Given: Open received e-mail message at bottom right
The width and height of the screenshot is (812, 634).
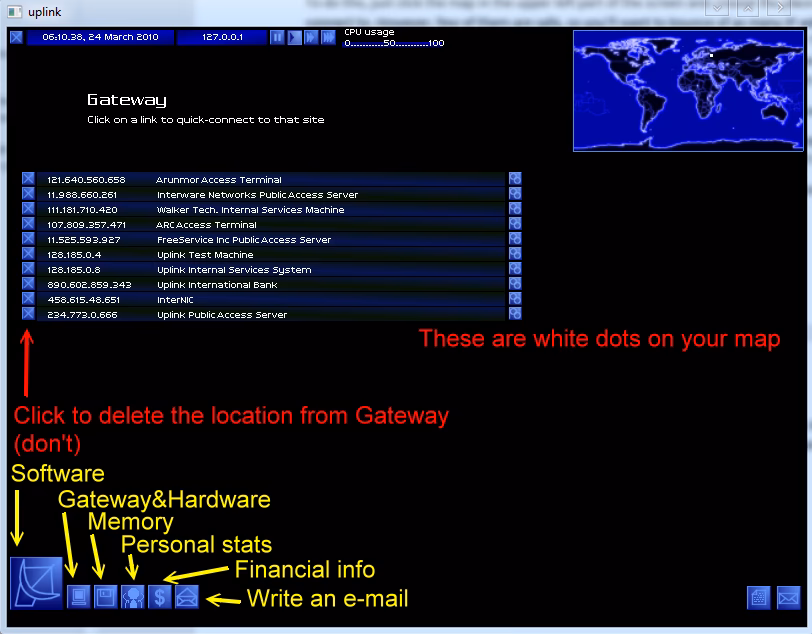Looking at the screenshot, I should click(788, 598).
